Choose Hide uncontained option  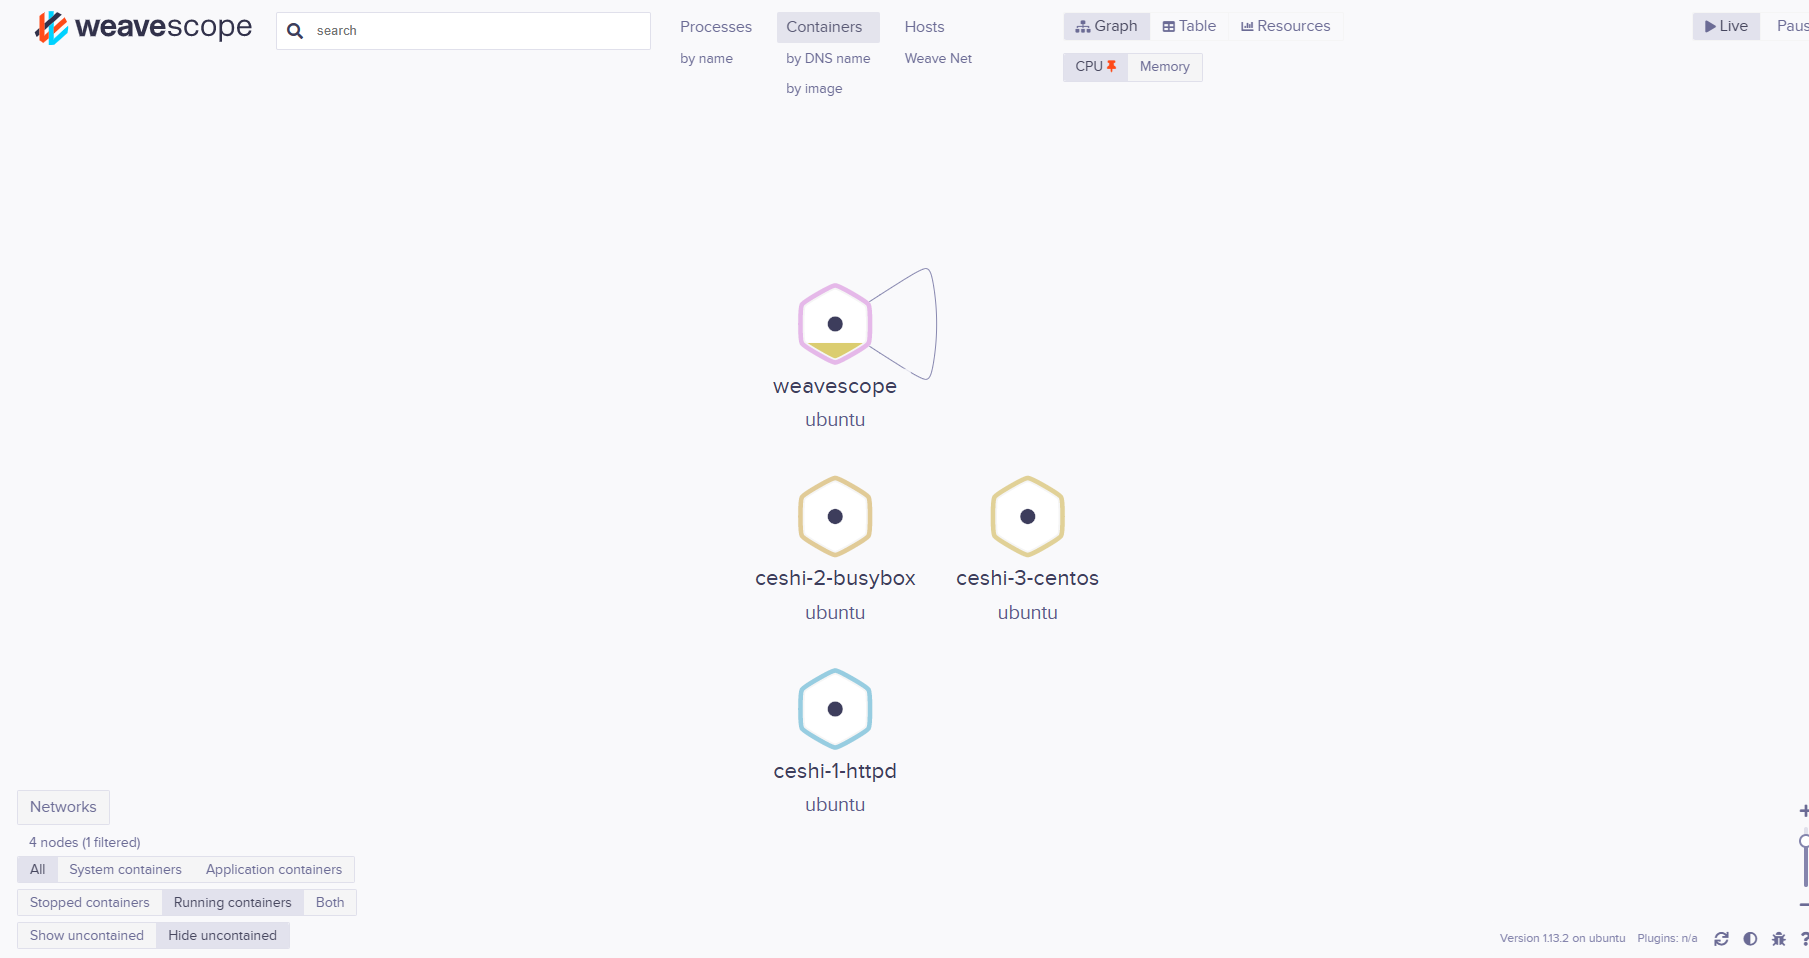tap(222, 936)
